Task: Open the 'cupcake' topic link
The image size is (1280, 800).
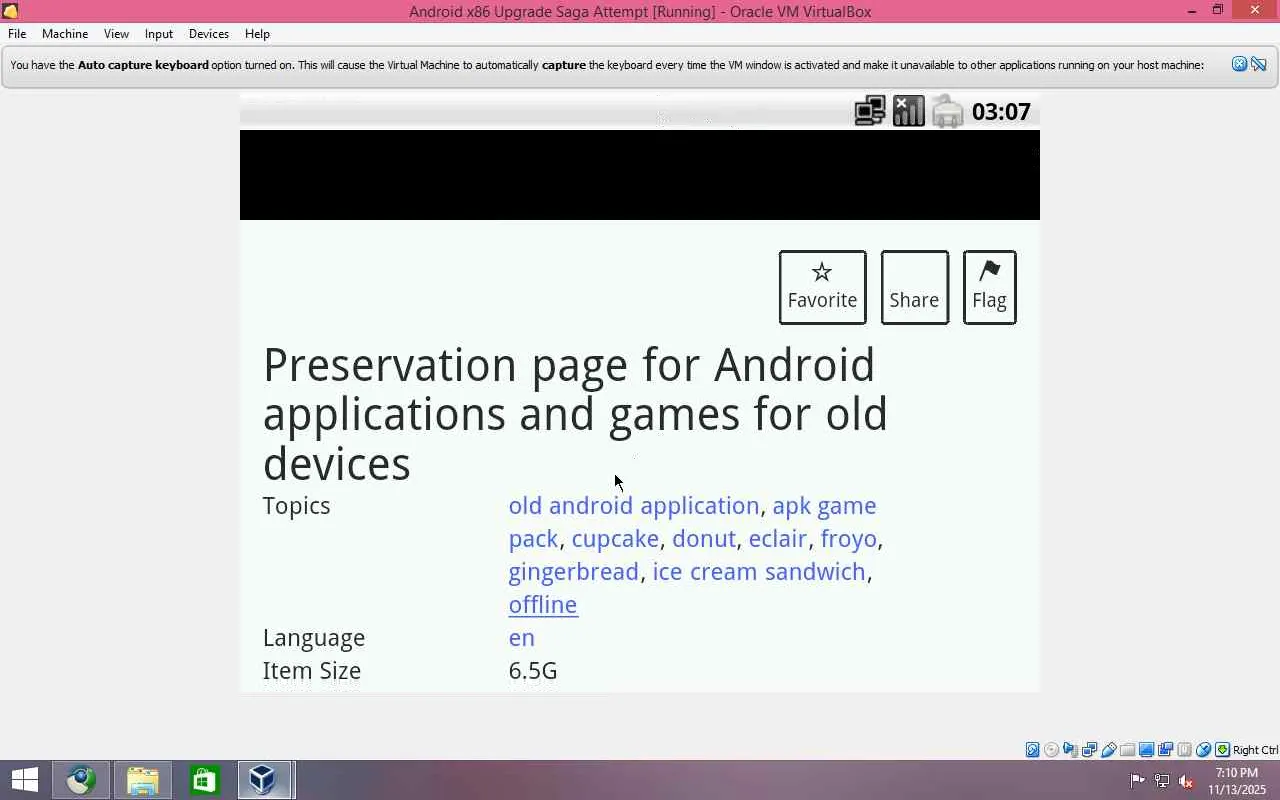Action: 615,539
